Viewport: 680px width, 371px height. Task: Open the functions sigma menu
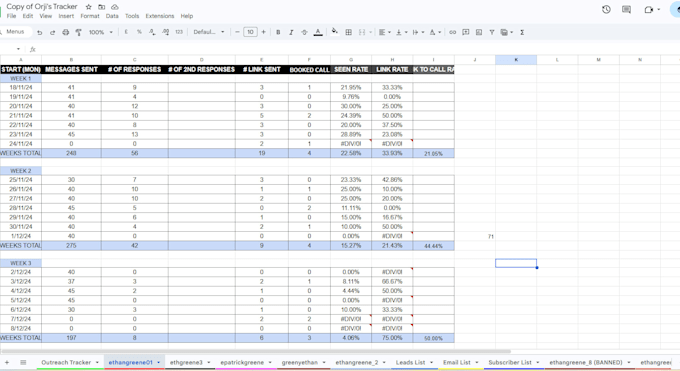(522, 32)
